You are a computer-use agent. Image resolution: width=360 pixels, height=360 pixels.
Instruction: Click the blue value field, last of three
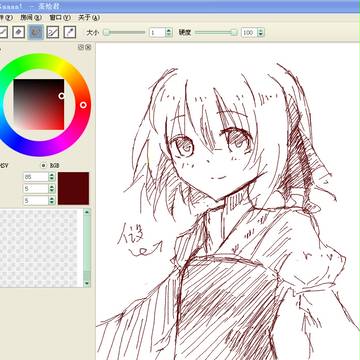click(36, 200)
